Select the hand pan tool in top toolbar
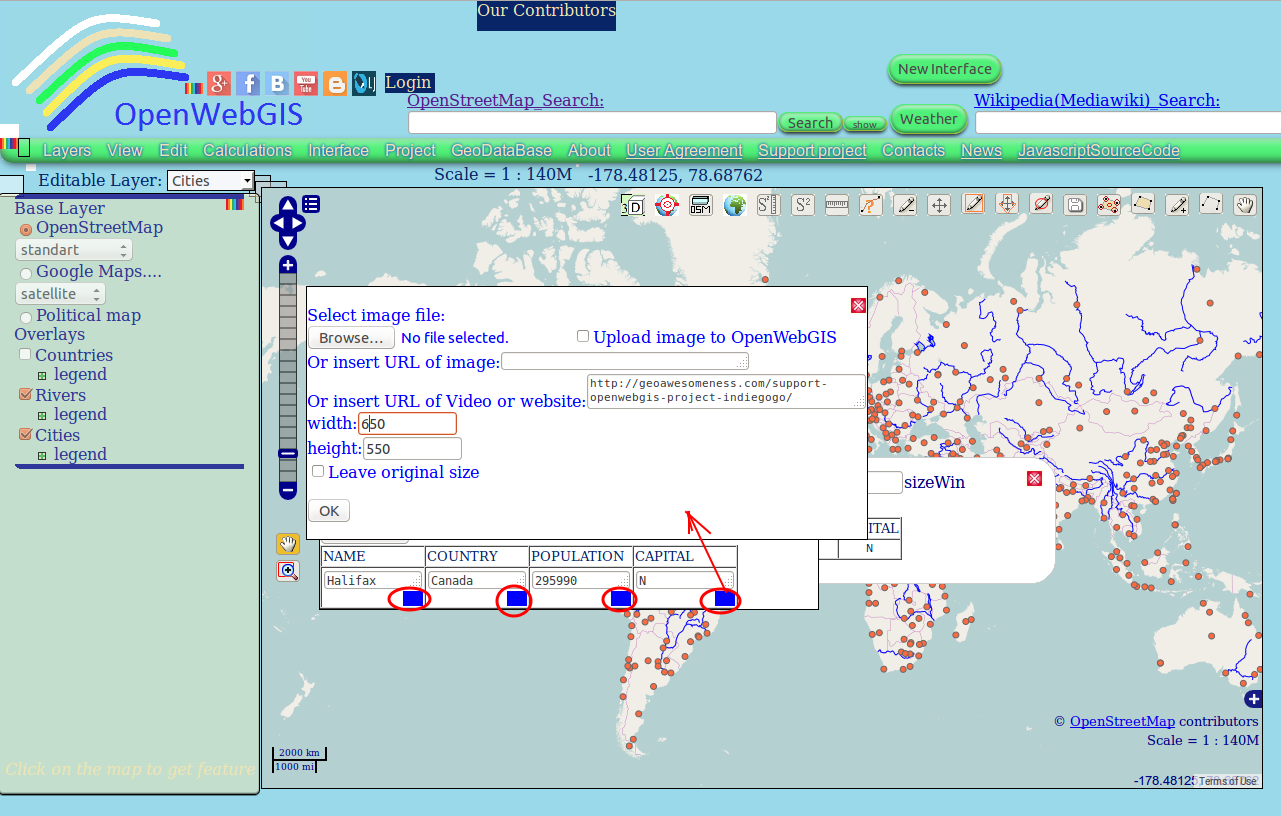The height and width of the screenshot is (816, 1281). point(1245,205)
